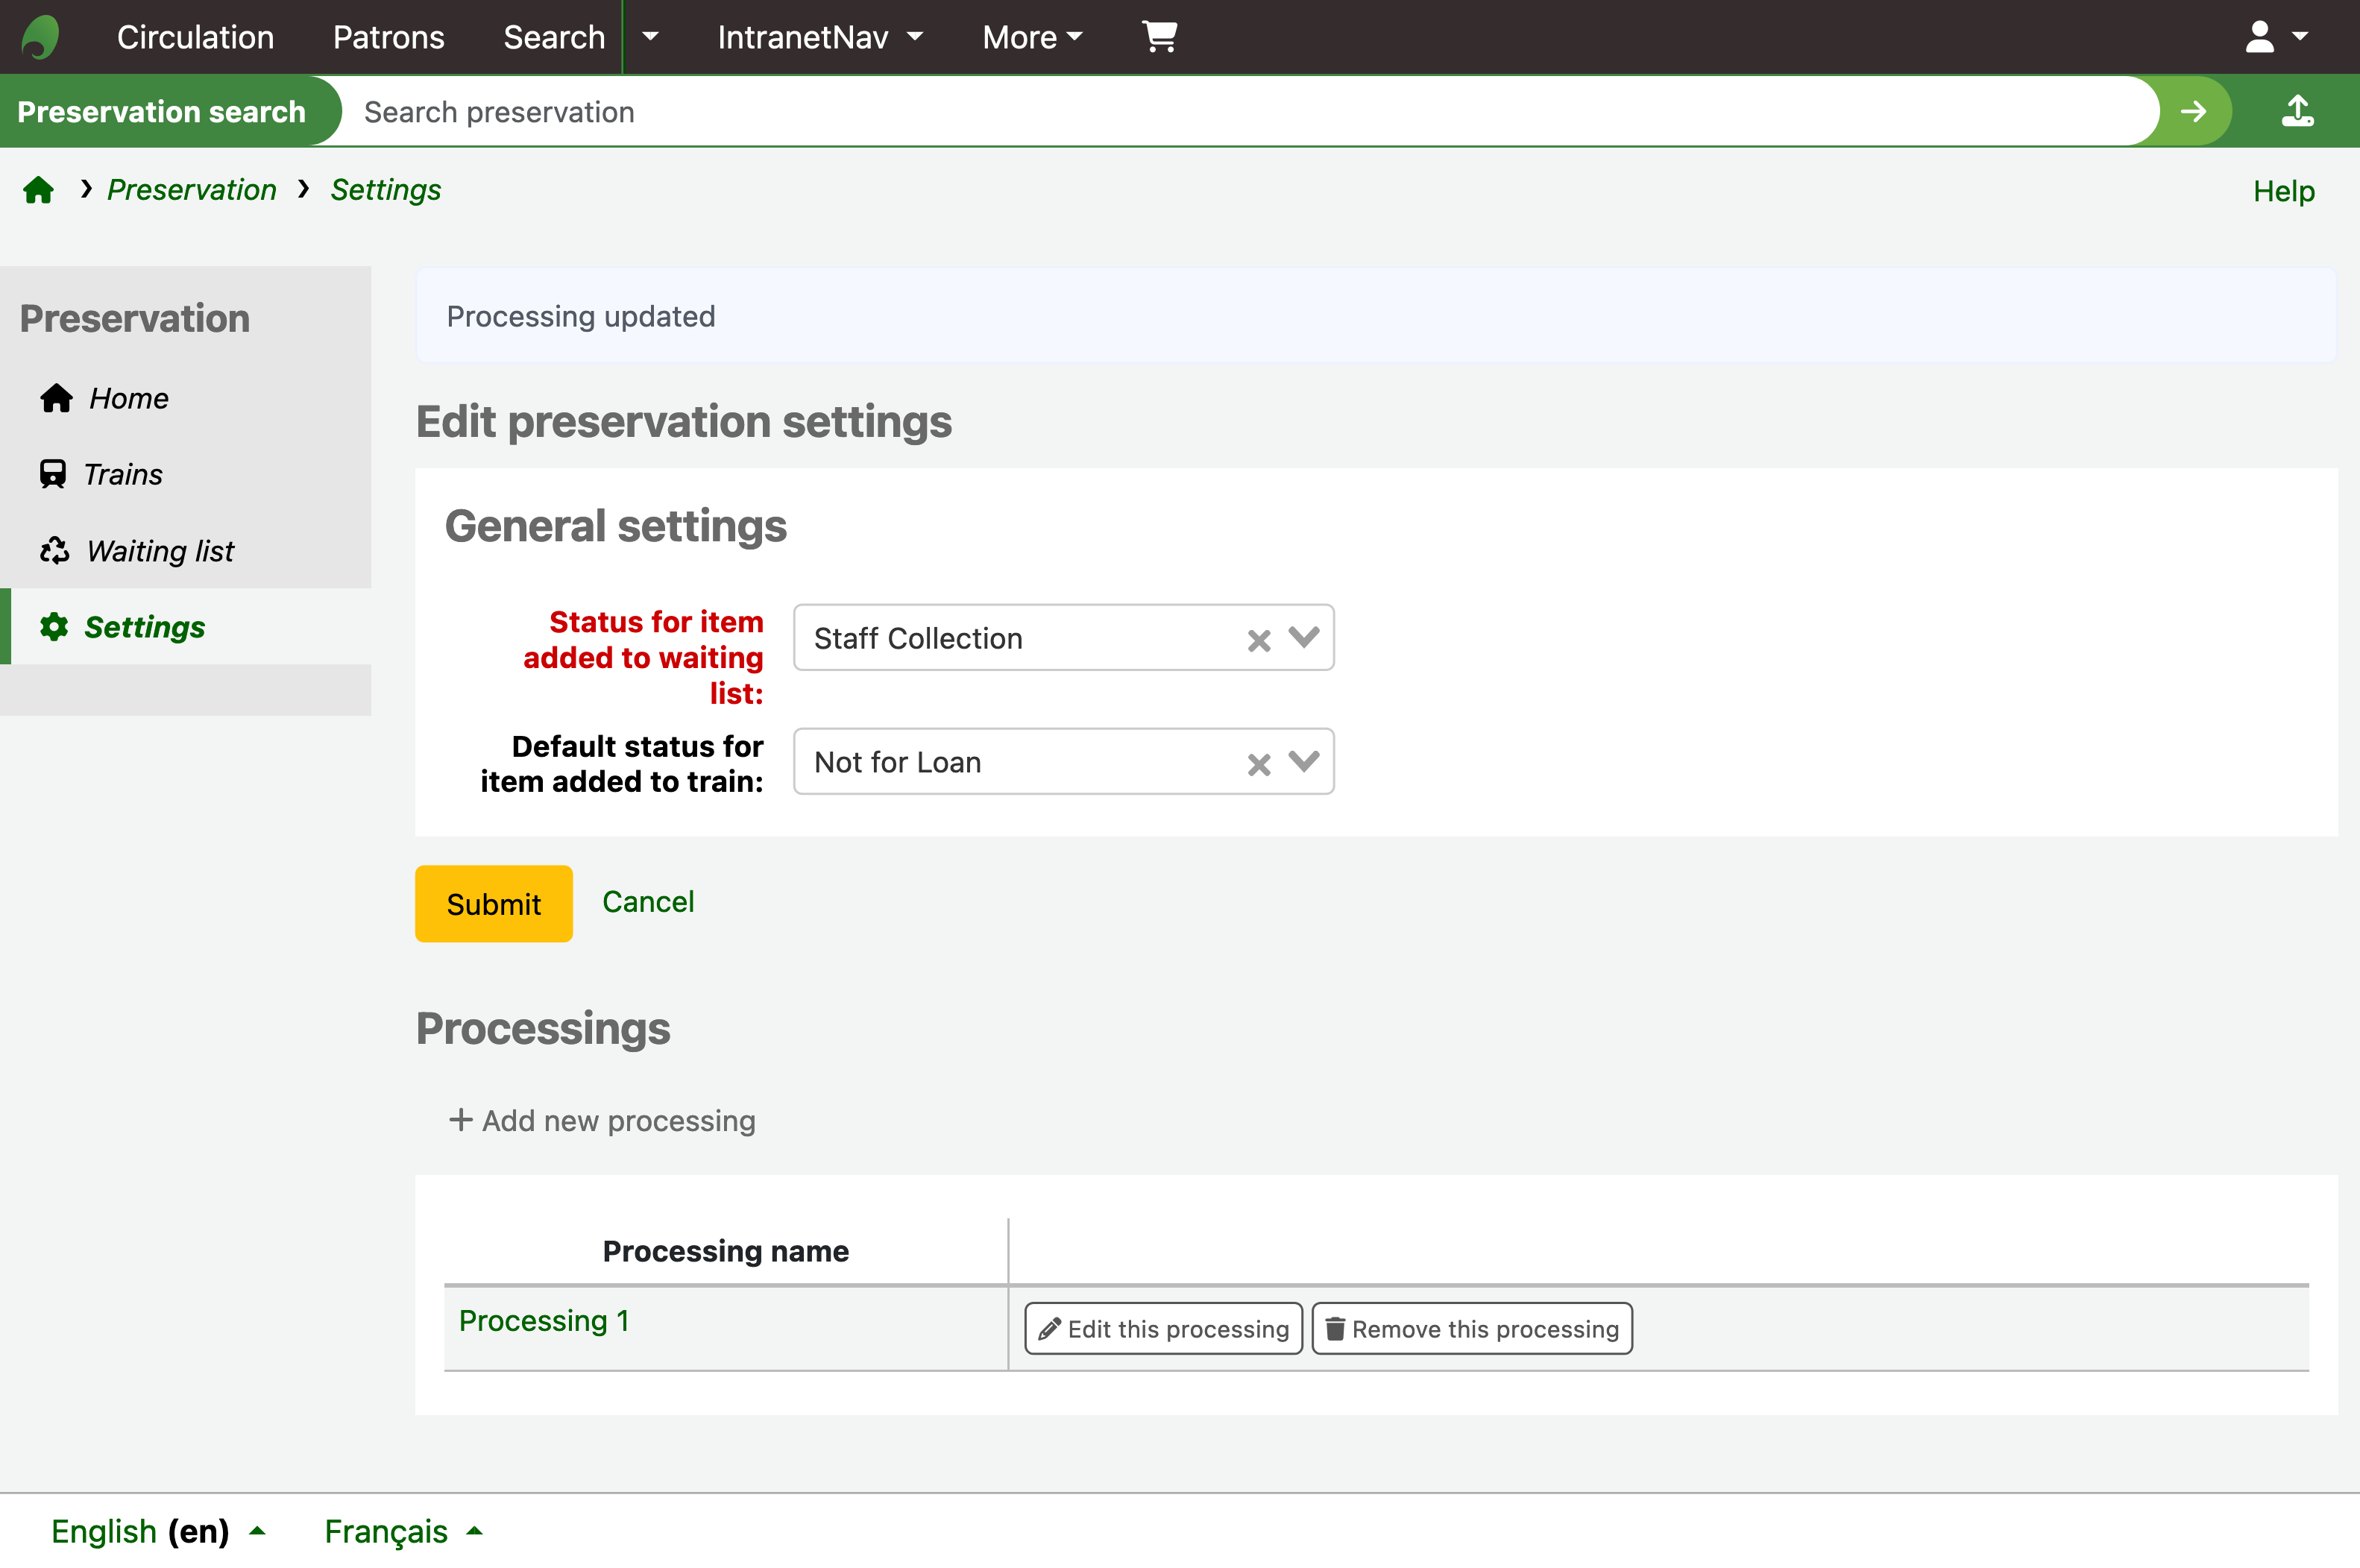The width and height of the screenshot is (2360, 1568).
Task: Click Remove this processing button
Action: pyautogui.click(x=1472, y=1329)
